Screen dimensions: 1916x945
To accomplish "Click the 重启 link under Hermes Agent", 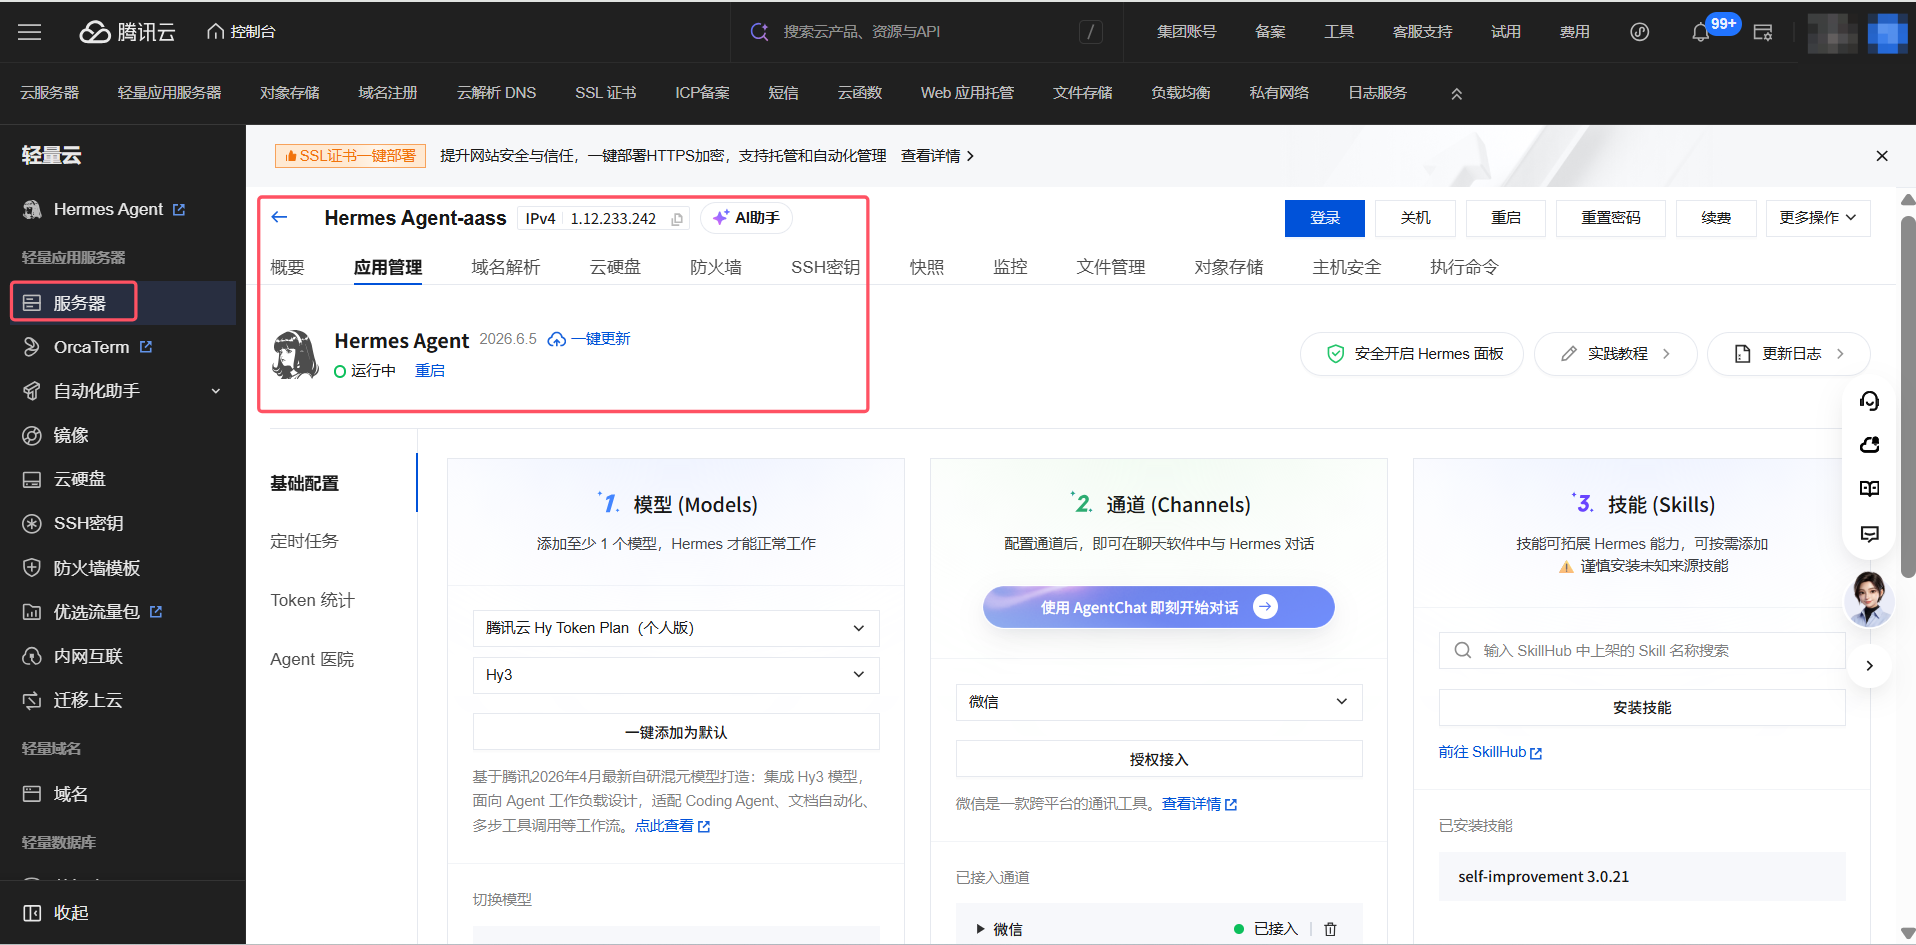I will 430,371.
